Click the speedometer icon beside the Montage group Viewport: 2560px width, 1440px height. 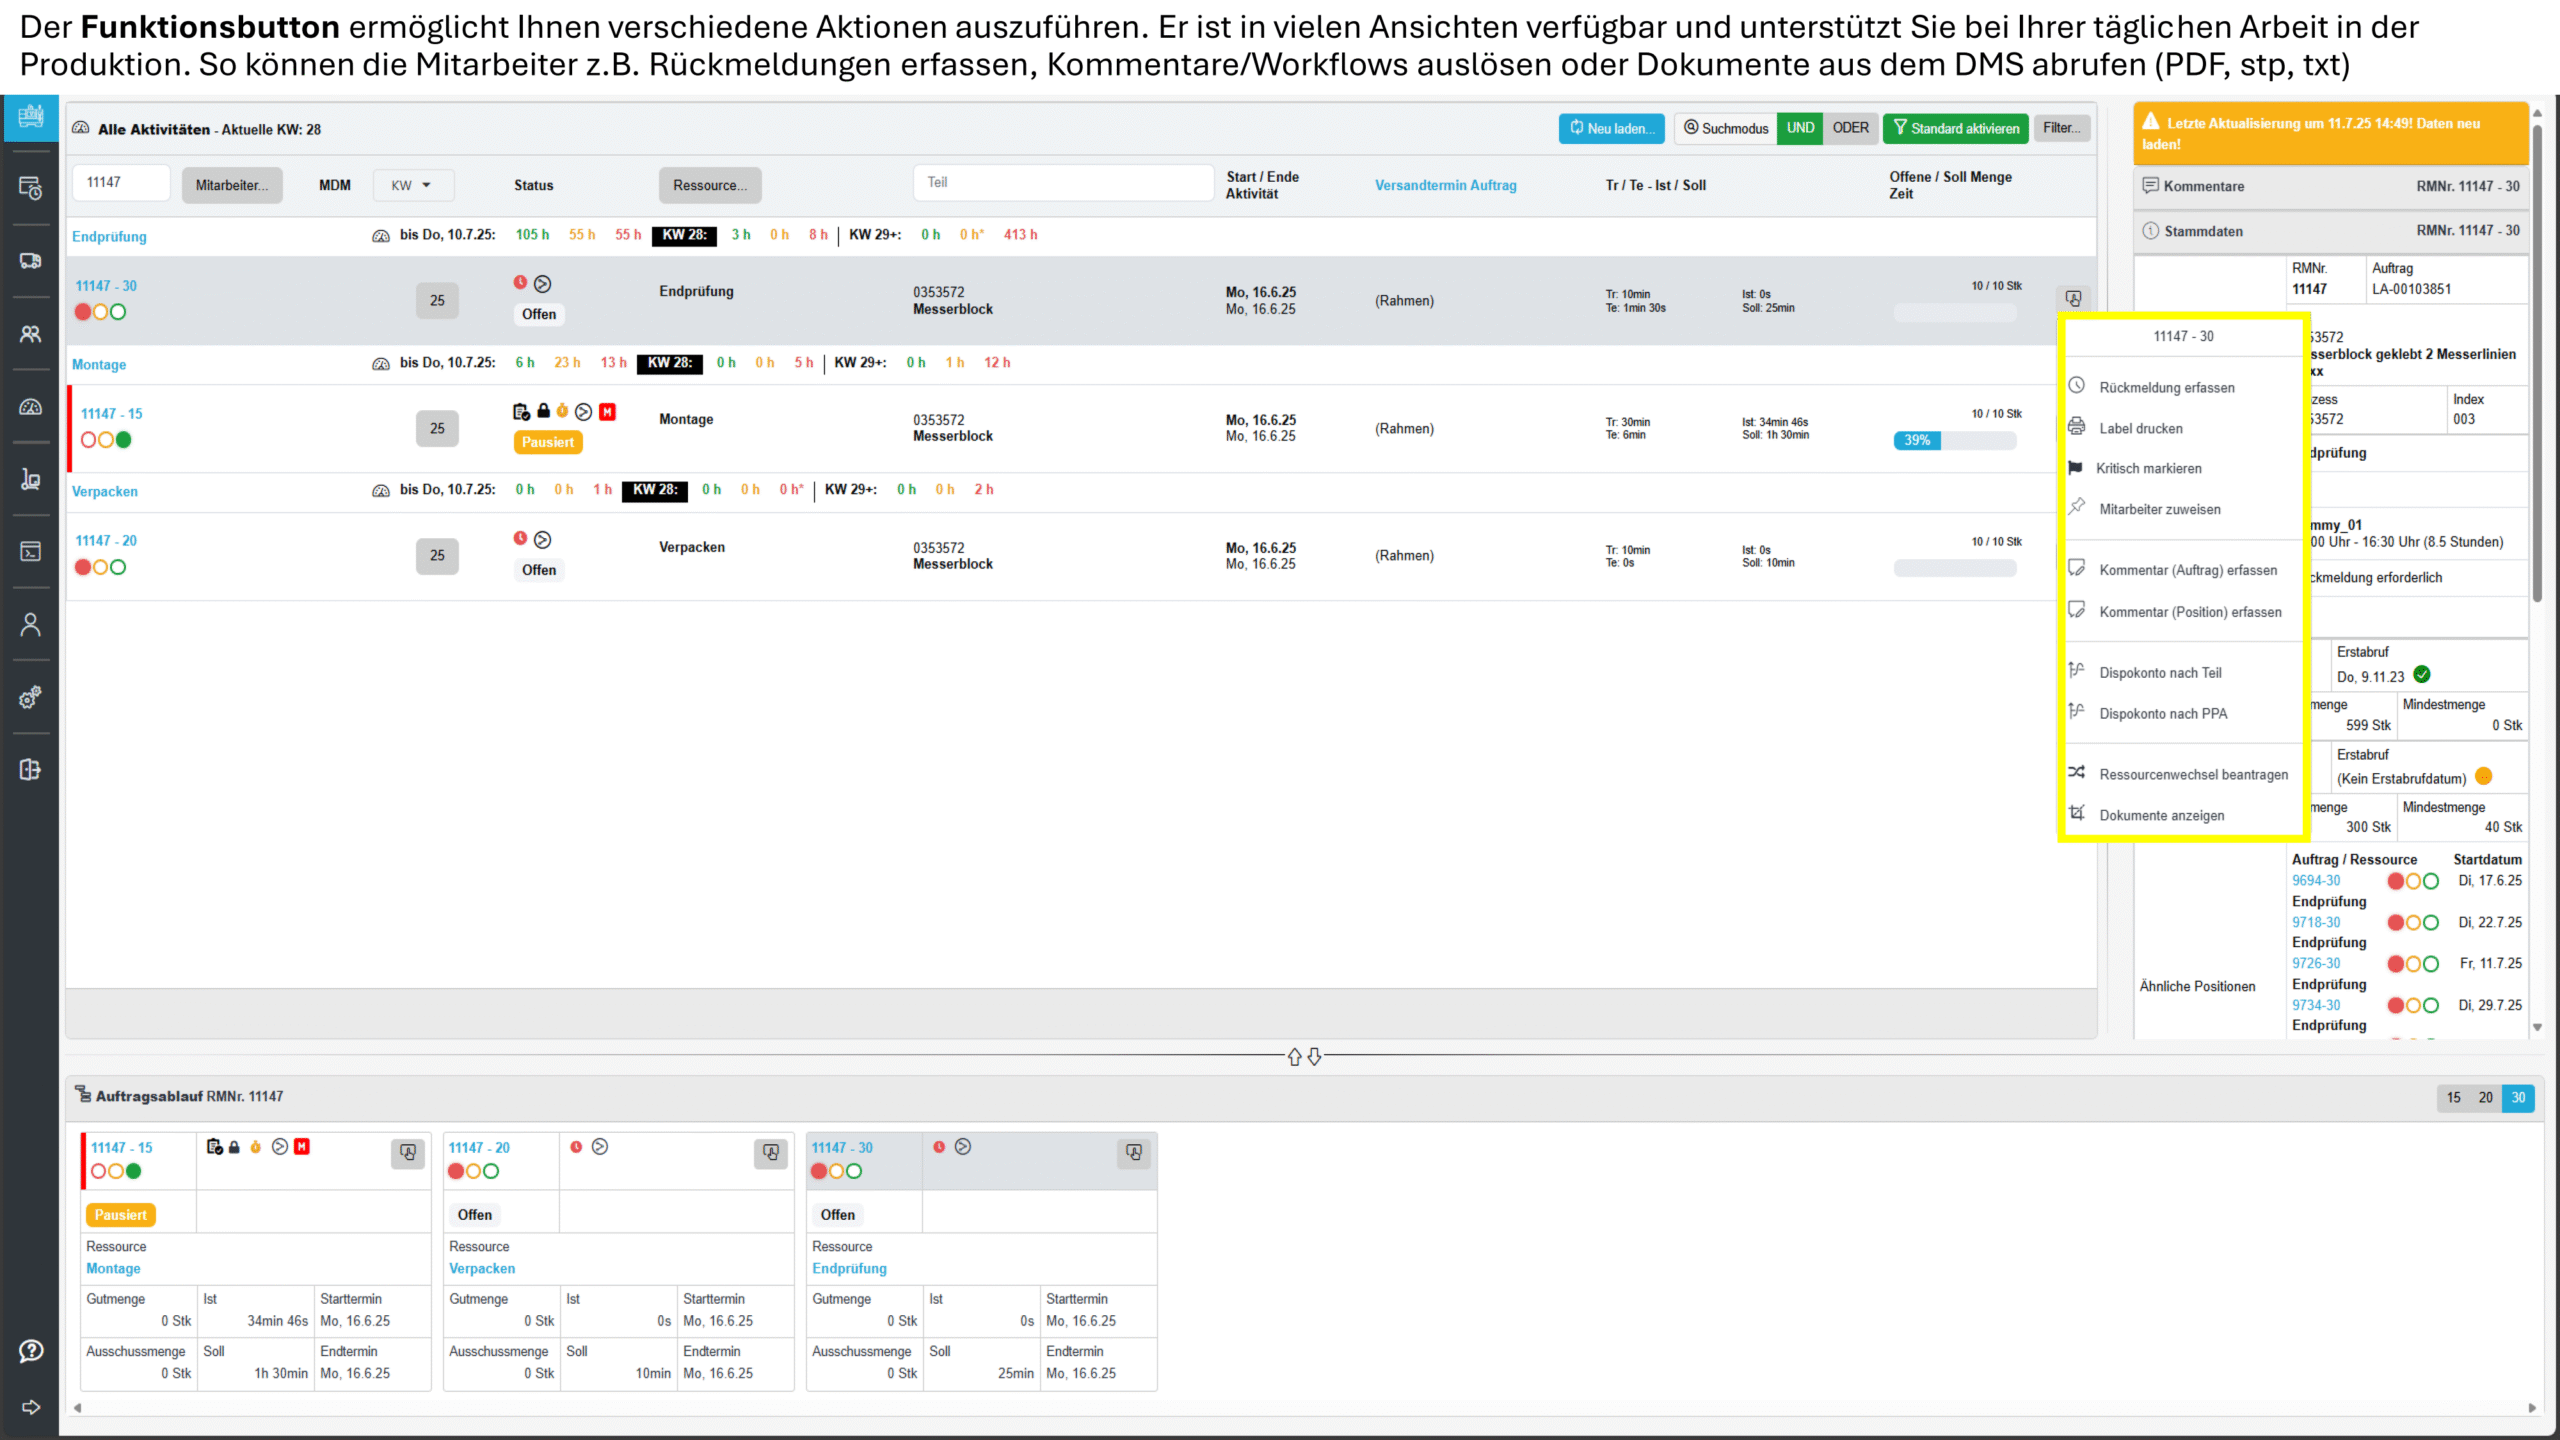point(381,364)
